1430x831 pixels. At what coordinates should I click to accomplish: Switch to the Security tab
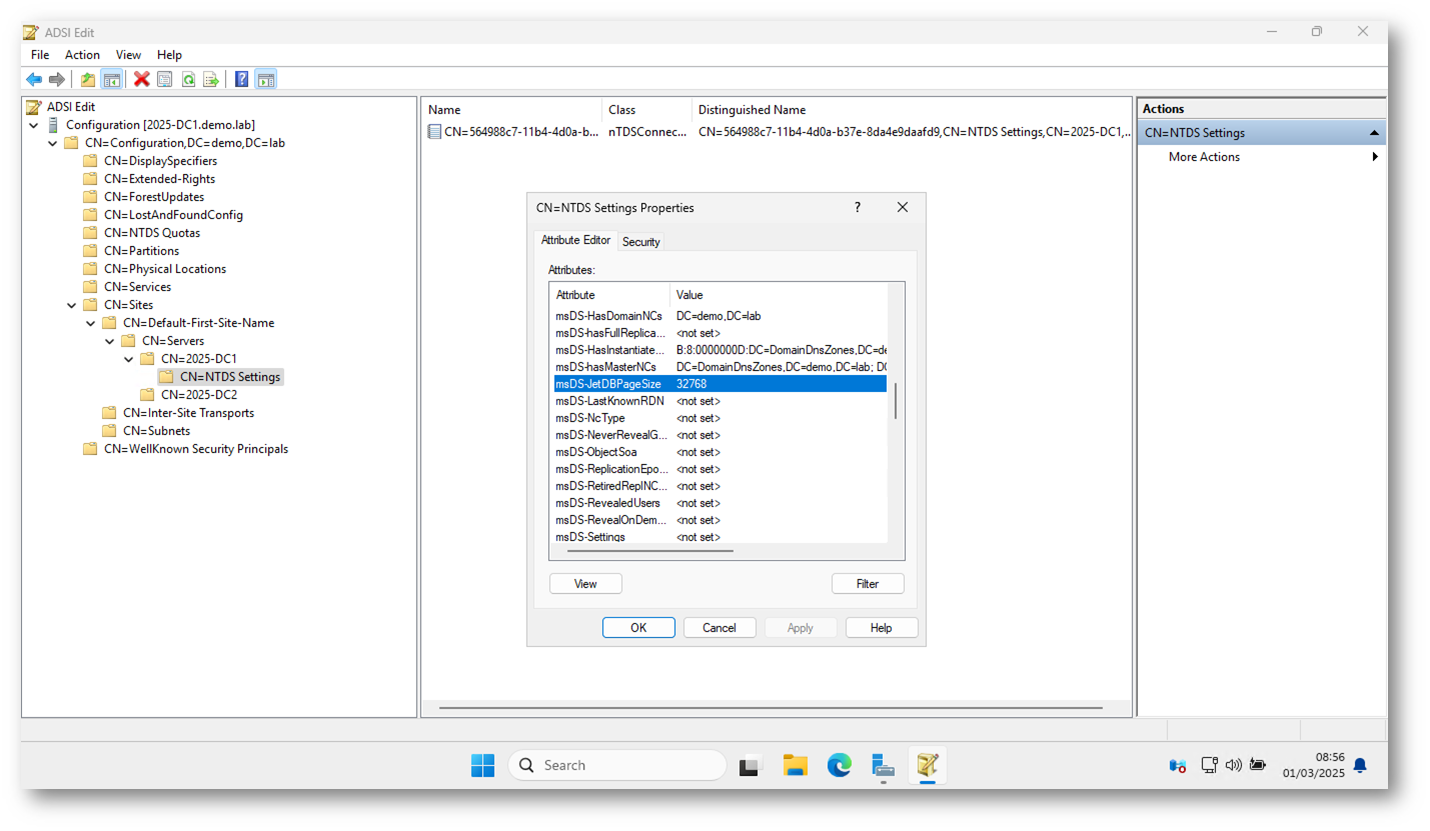[x=641, y=242]
